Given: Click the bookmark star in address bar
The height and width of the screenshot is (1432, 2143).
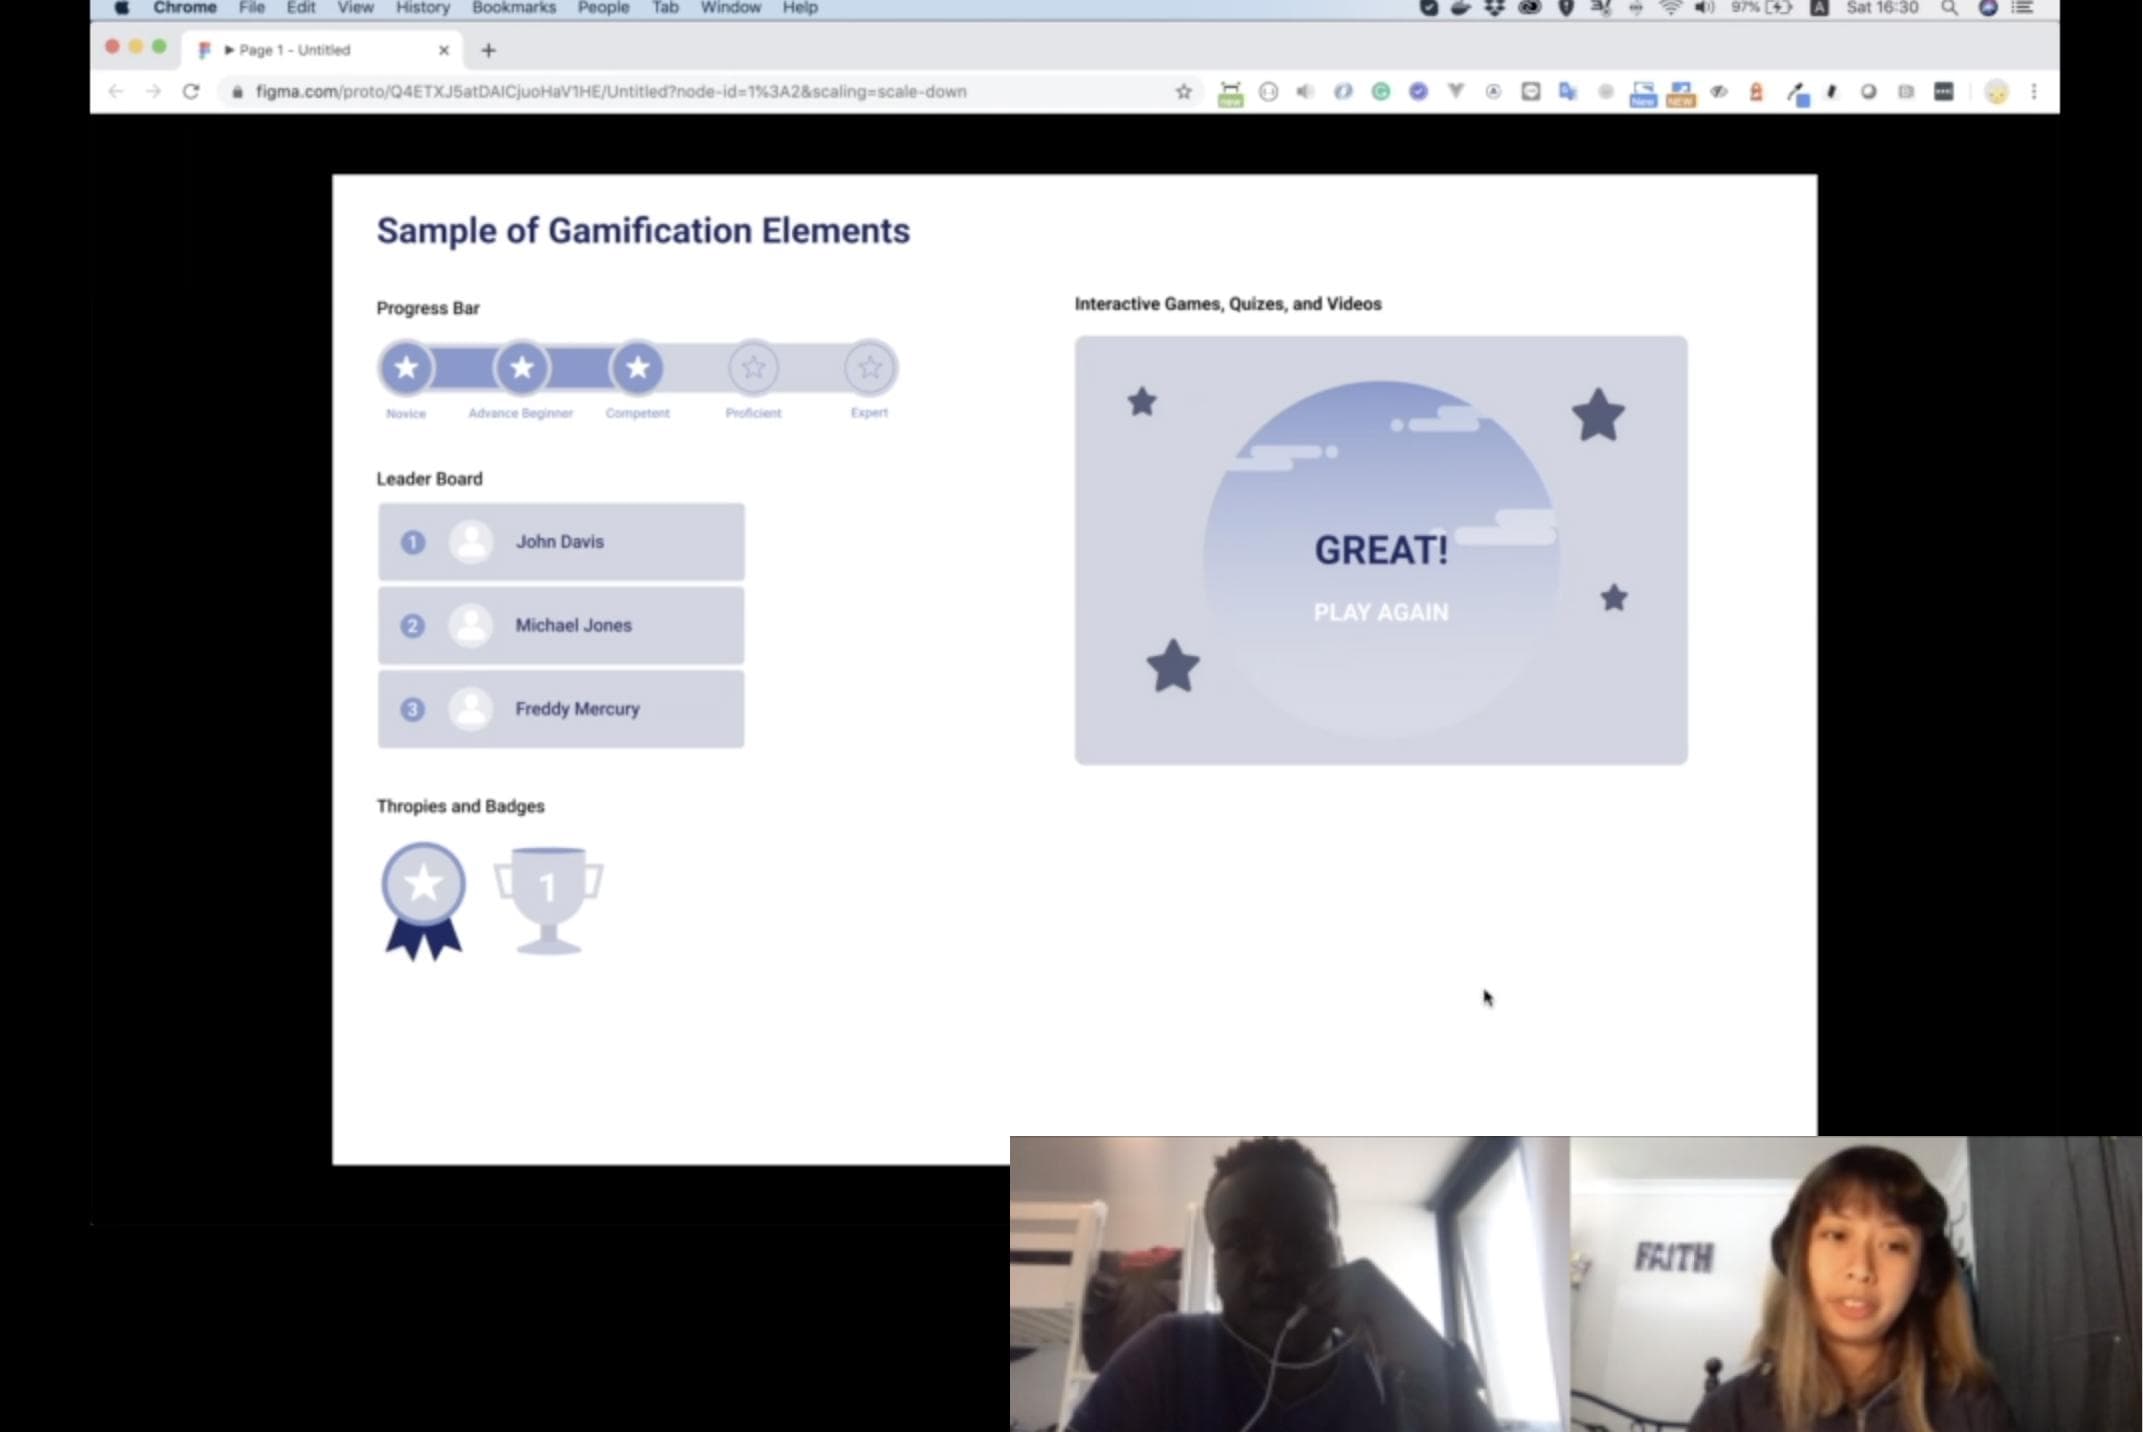Looking at the screenshot, I should click(1184, 92).
